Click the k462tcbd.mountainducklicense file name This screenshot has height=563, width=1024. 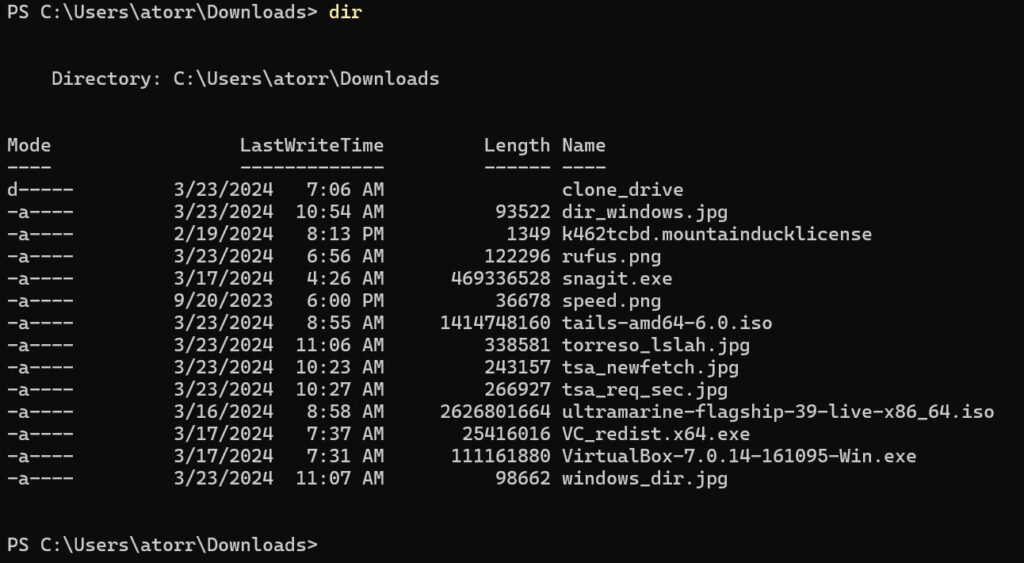tap(716, 234)
